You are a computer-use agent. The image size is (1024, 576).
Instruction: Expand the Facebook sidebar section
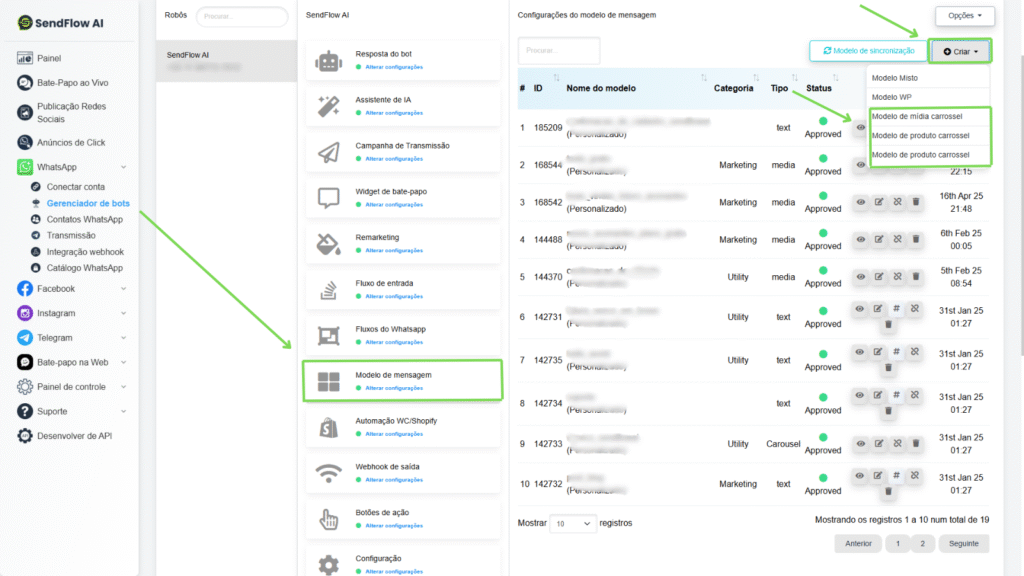[x=123, y=289]
